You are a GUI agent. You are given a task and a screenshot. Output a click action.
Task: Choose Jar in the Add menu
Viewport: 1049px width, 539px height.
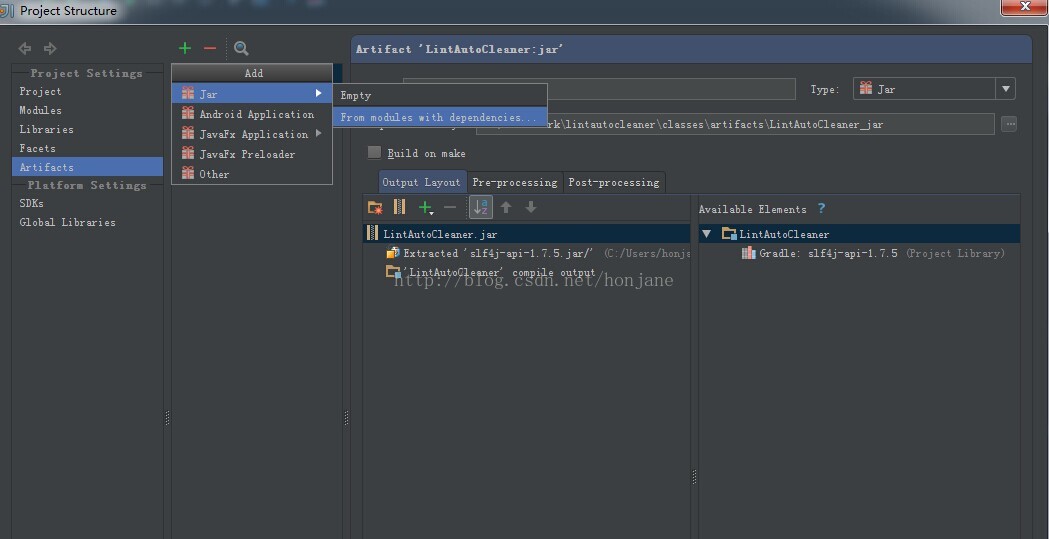252,94
